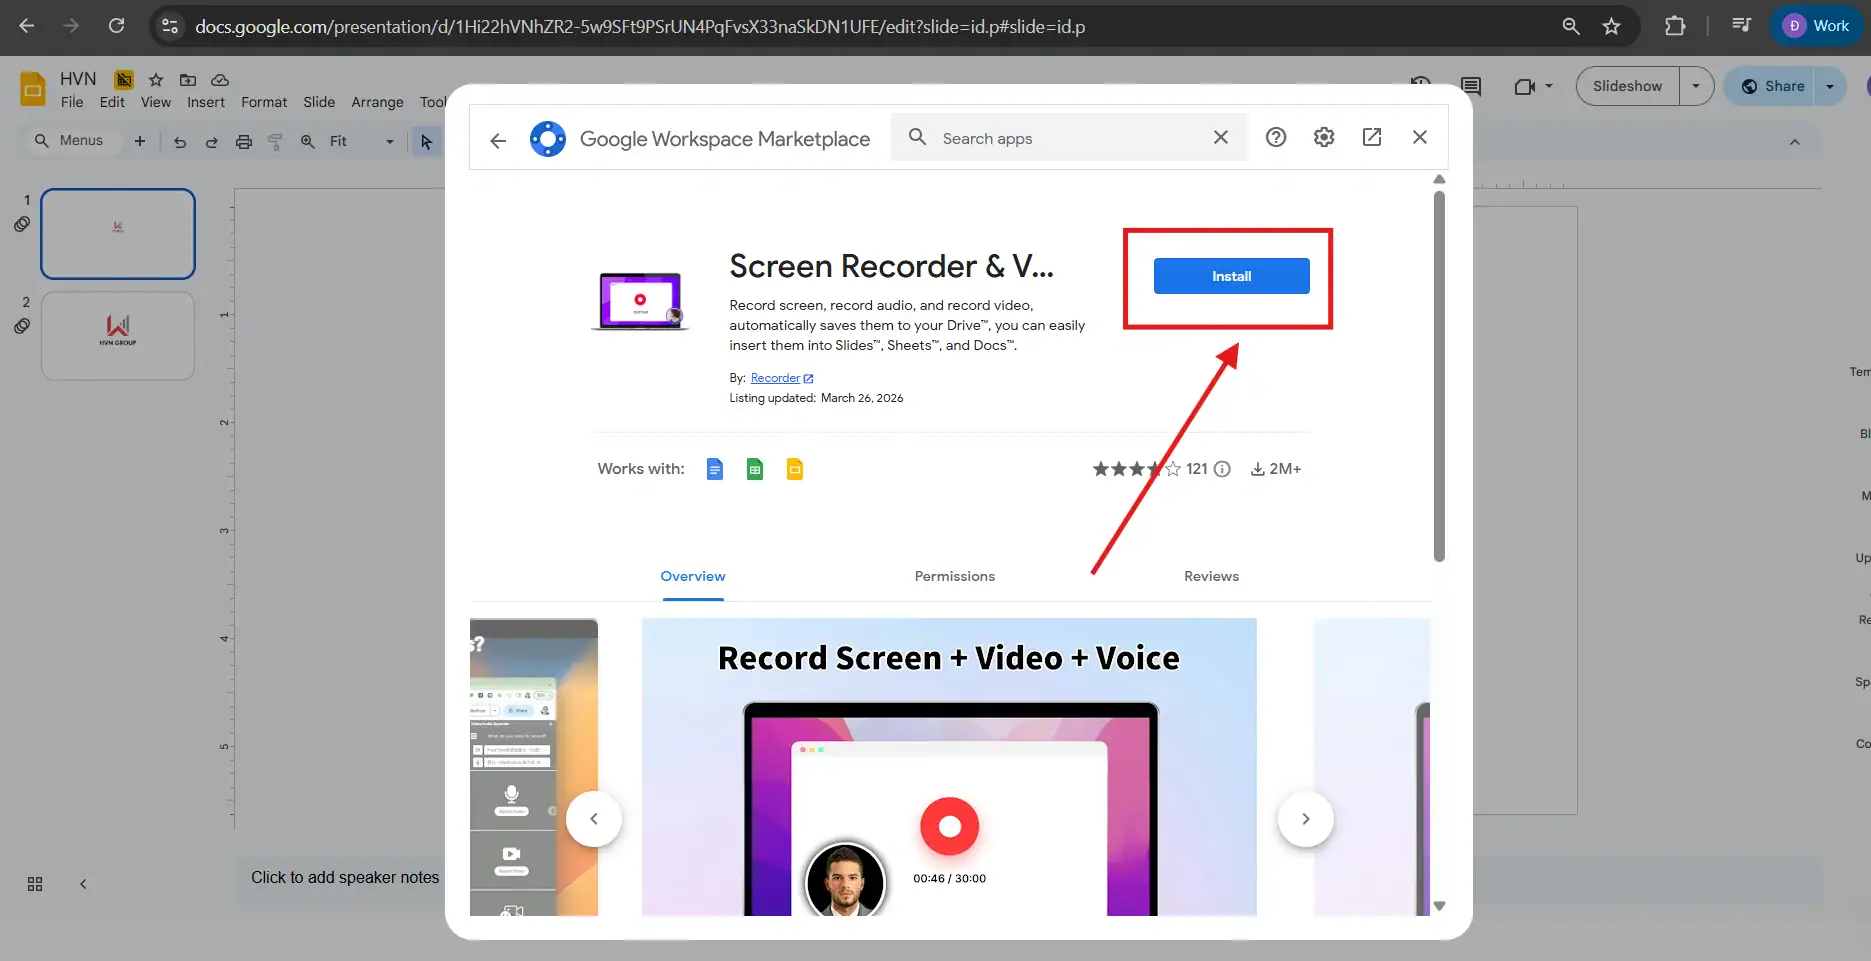Select the cursor Select tool

point(427,142)
